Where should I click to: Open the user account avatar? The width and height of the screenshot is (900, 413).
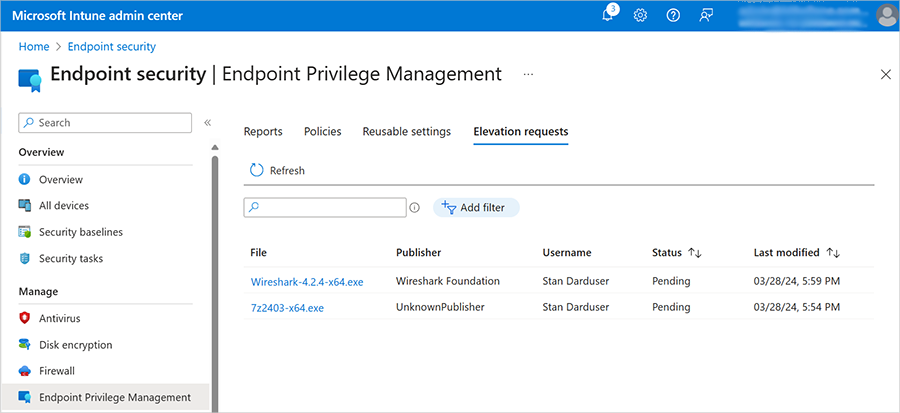point(888,15)
